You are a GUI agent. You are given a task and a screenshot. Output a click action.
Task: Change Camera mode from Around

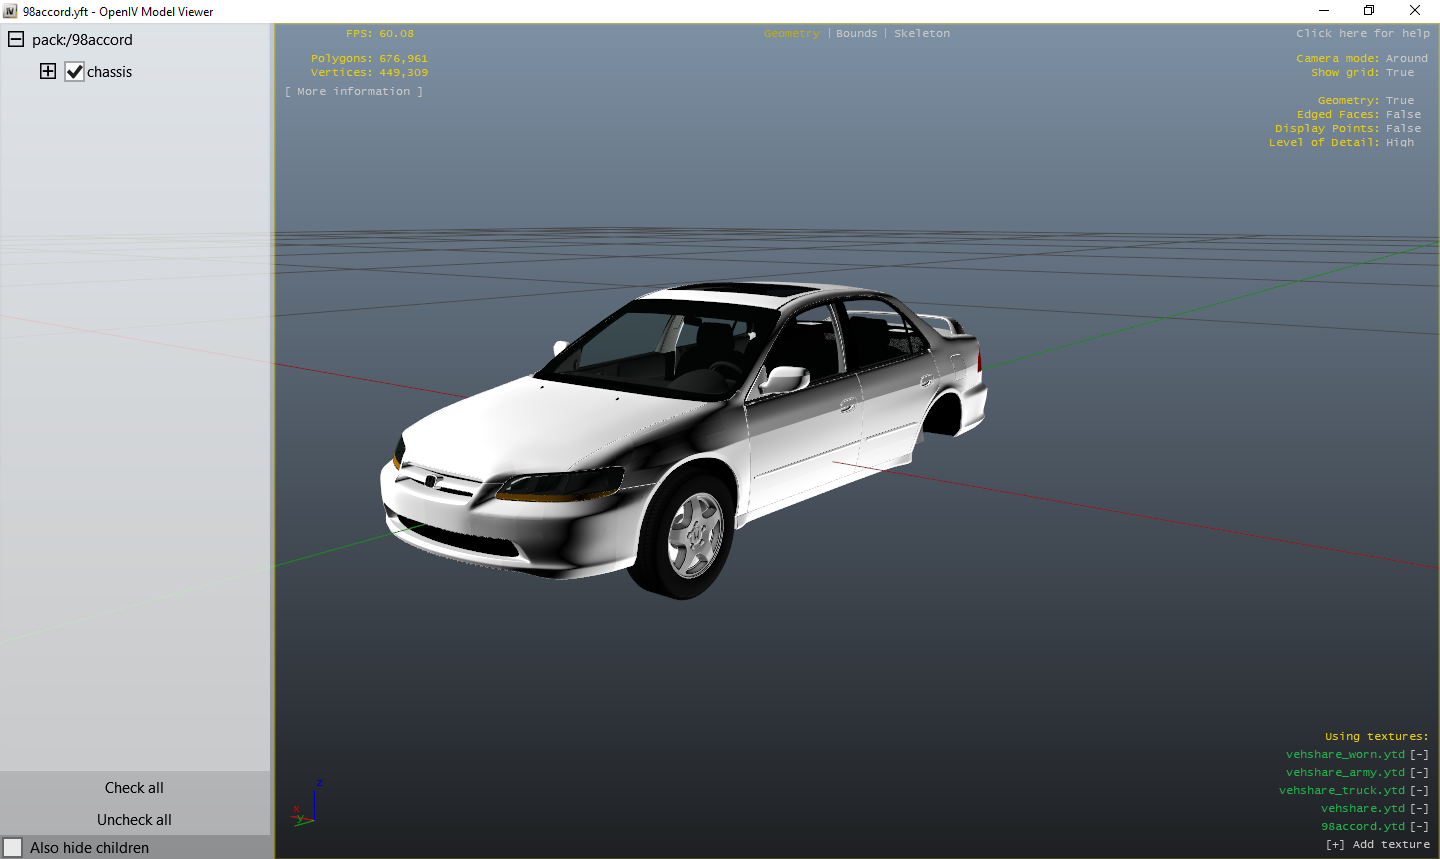1407,57
